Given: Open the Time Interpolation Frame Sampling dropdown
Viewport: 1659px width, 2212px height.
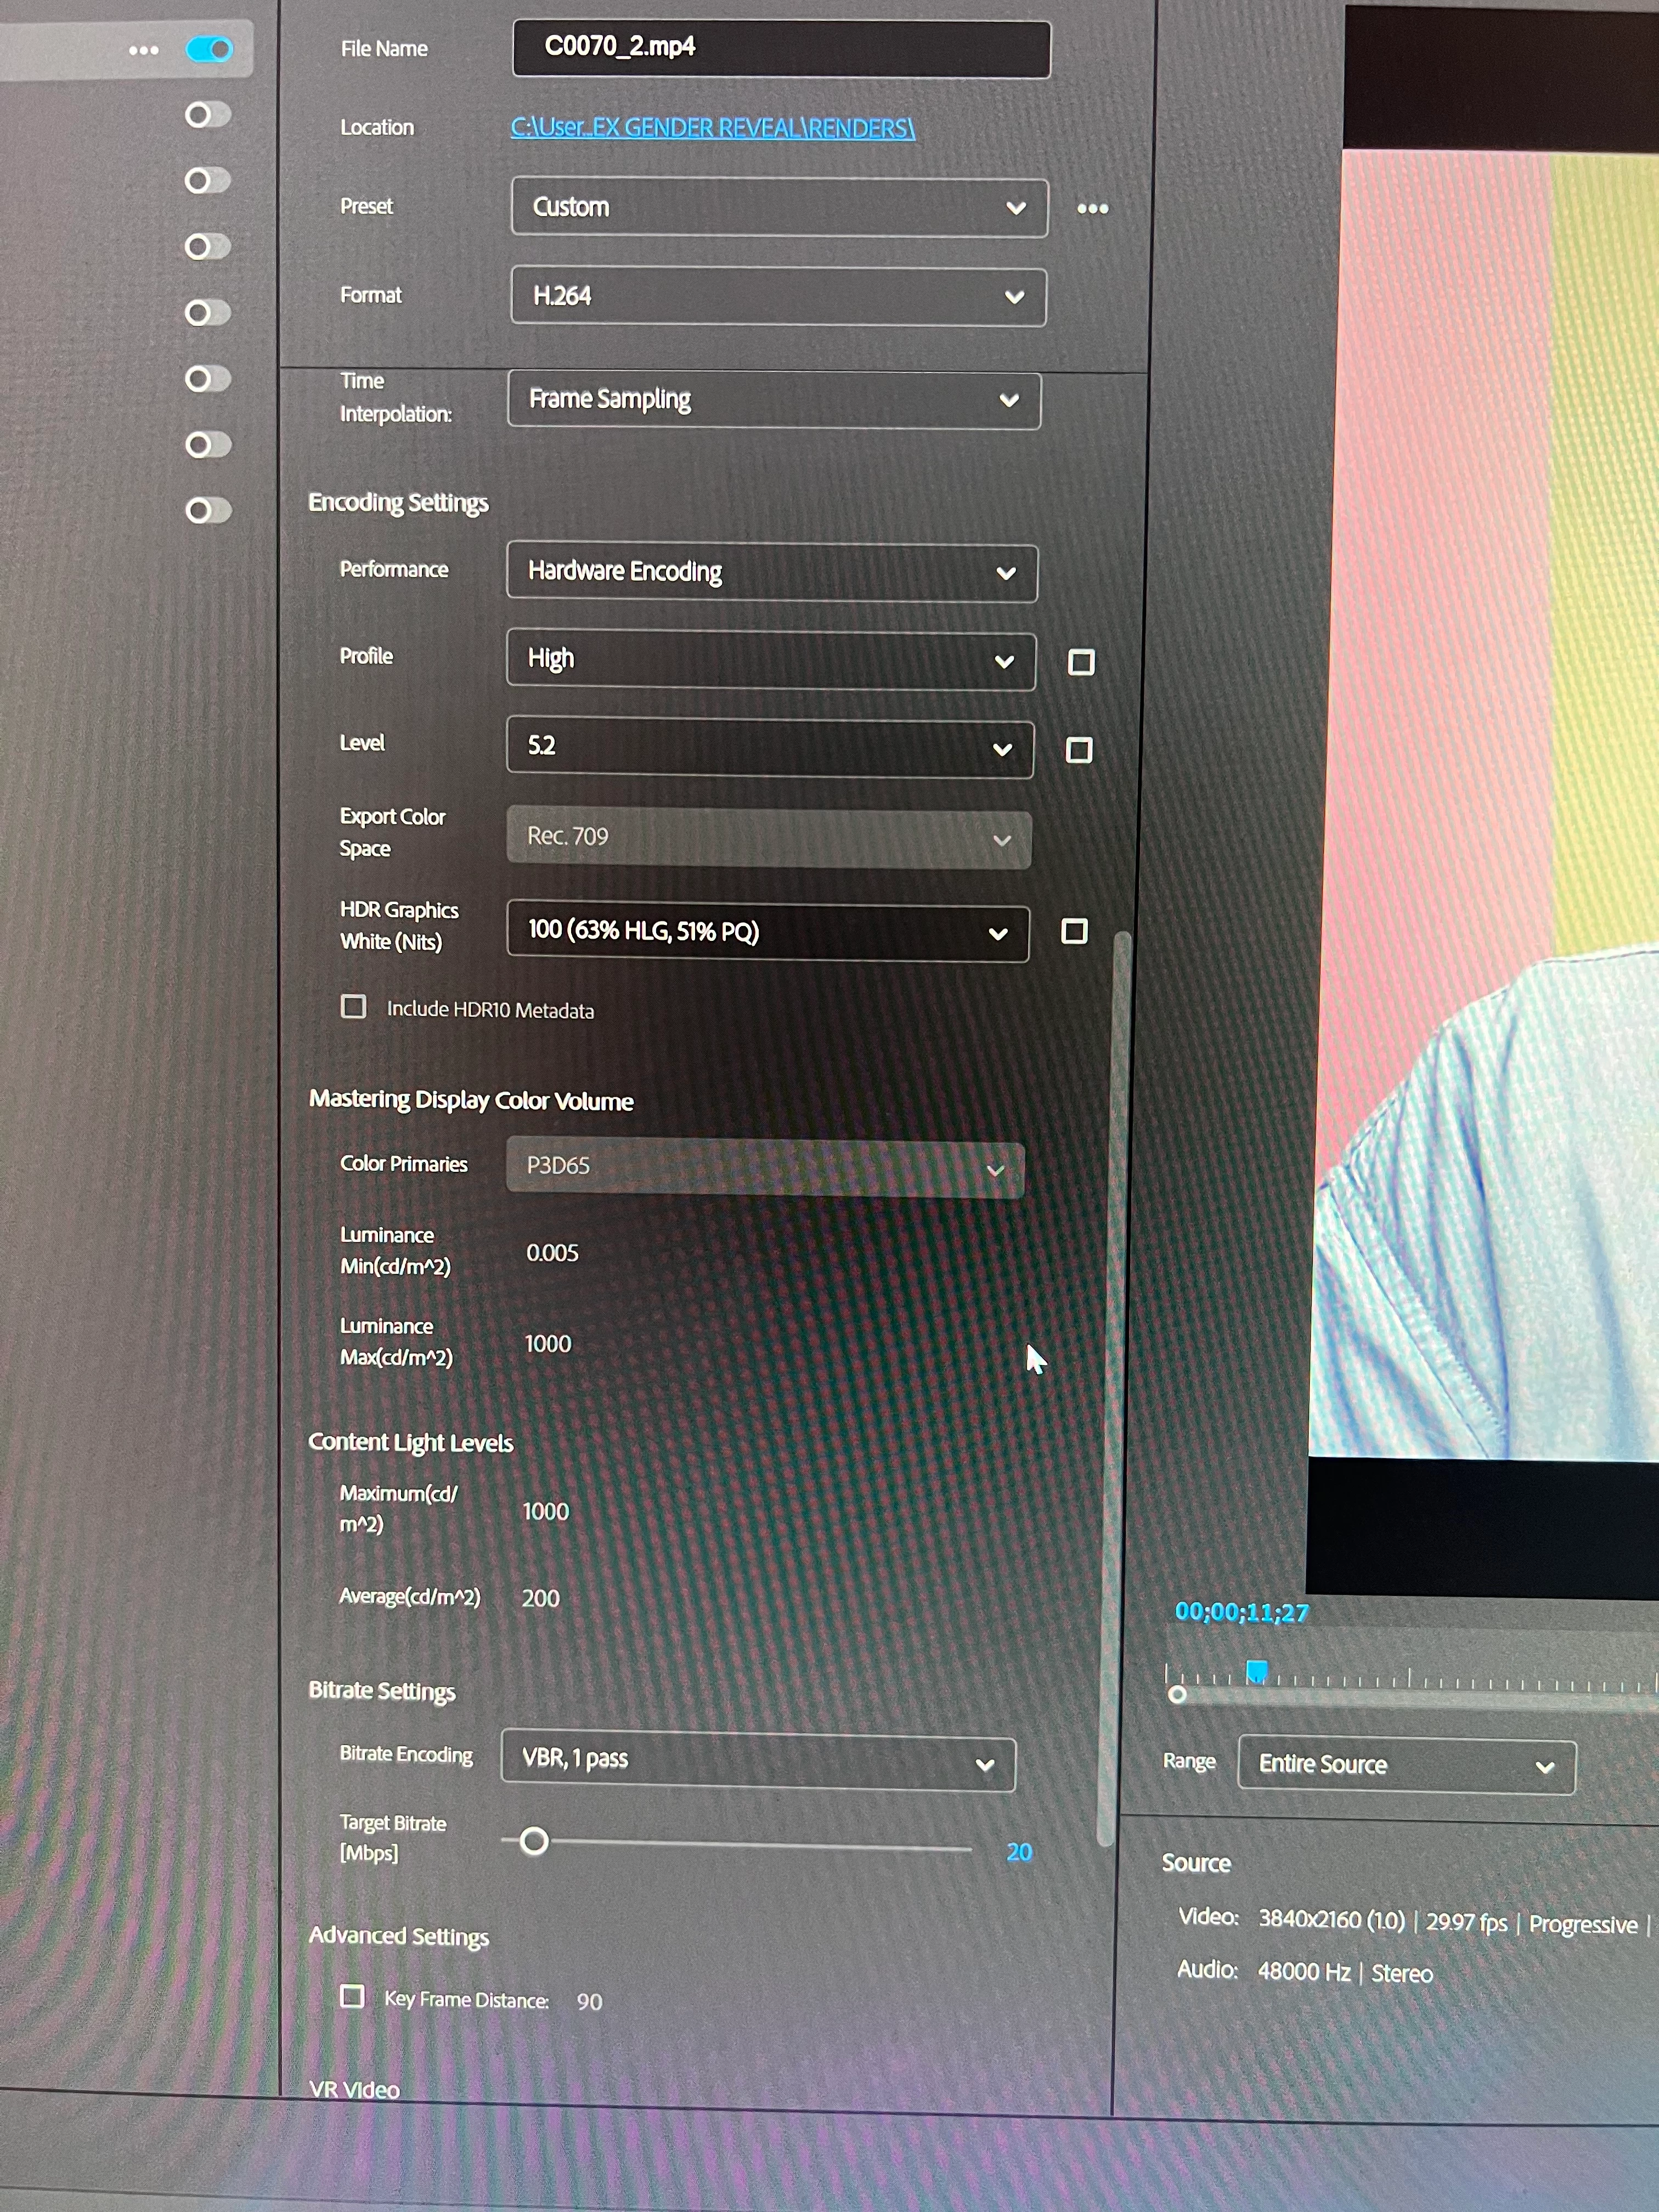Looking at the screenshot, I should (x=773, y=400).
